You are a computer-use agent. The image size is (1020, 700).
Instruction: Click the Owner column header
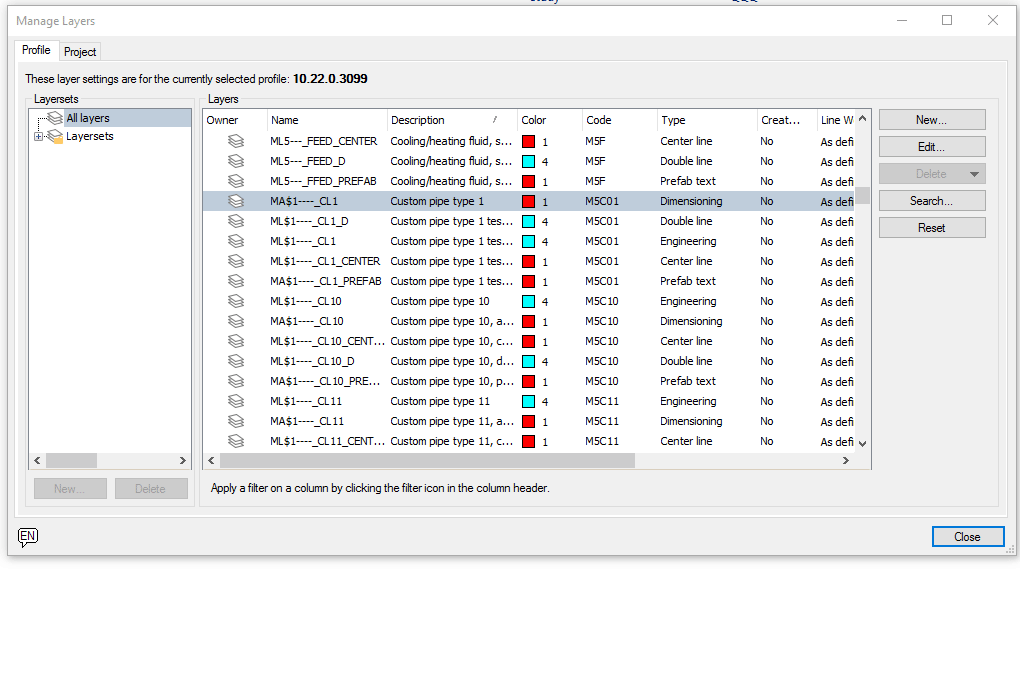pyautogui.click(x=235, y=120)
